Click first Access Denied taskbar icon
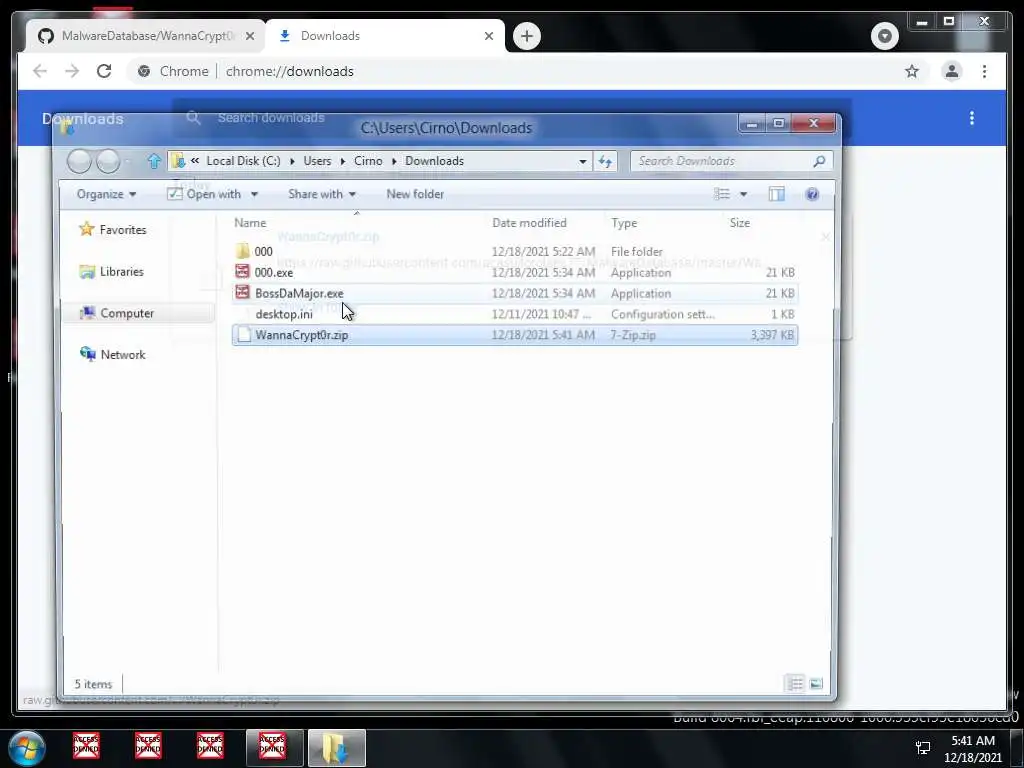 point(86,745)
